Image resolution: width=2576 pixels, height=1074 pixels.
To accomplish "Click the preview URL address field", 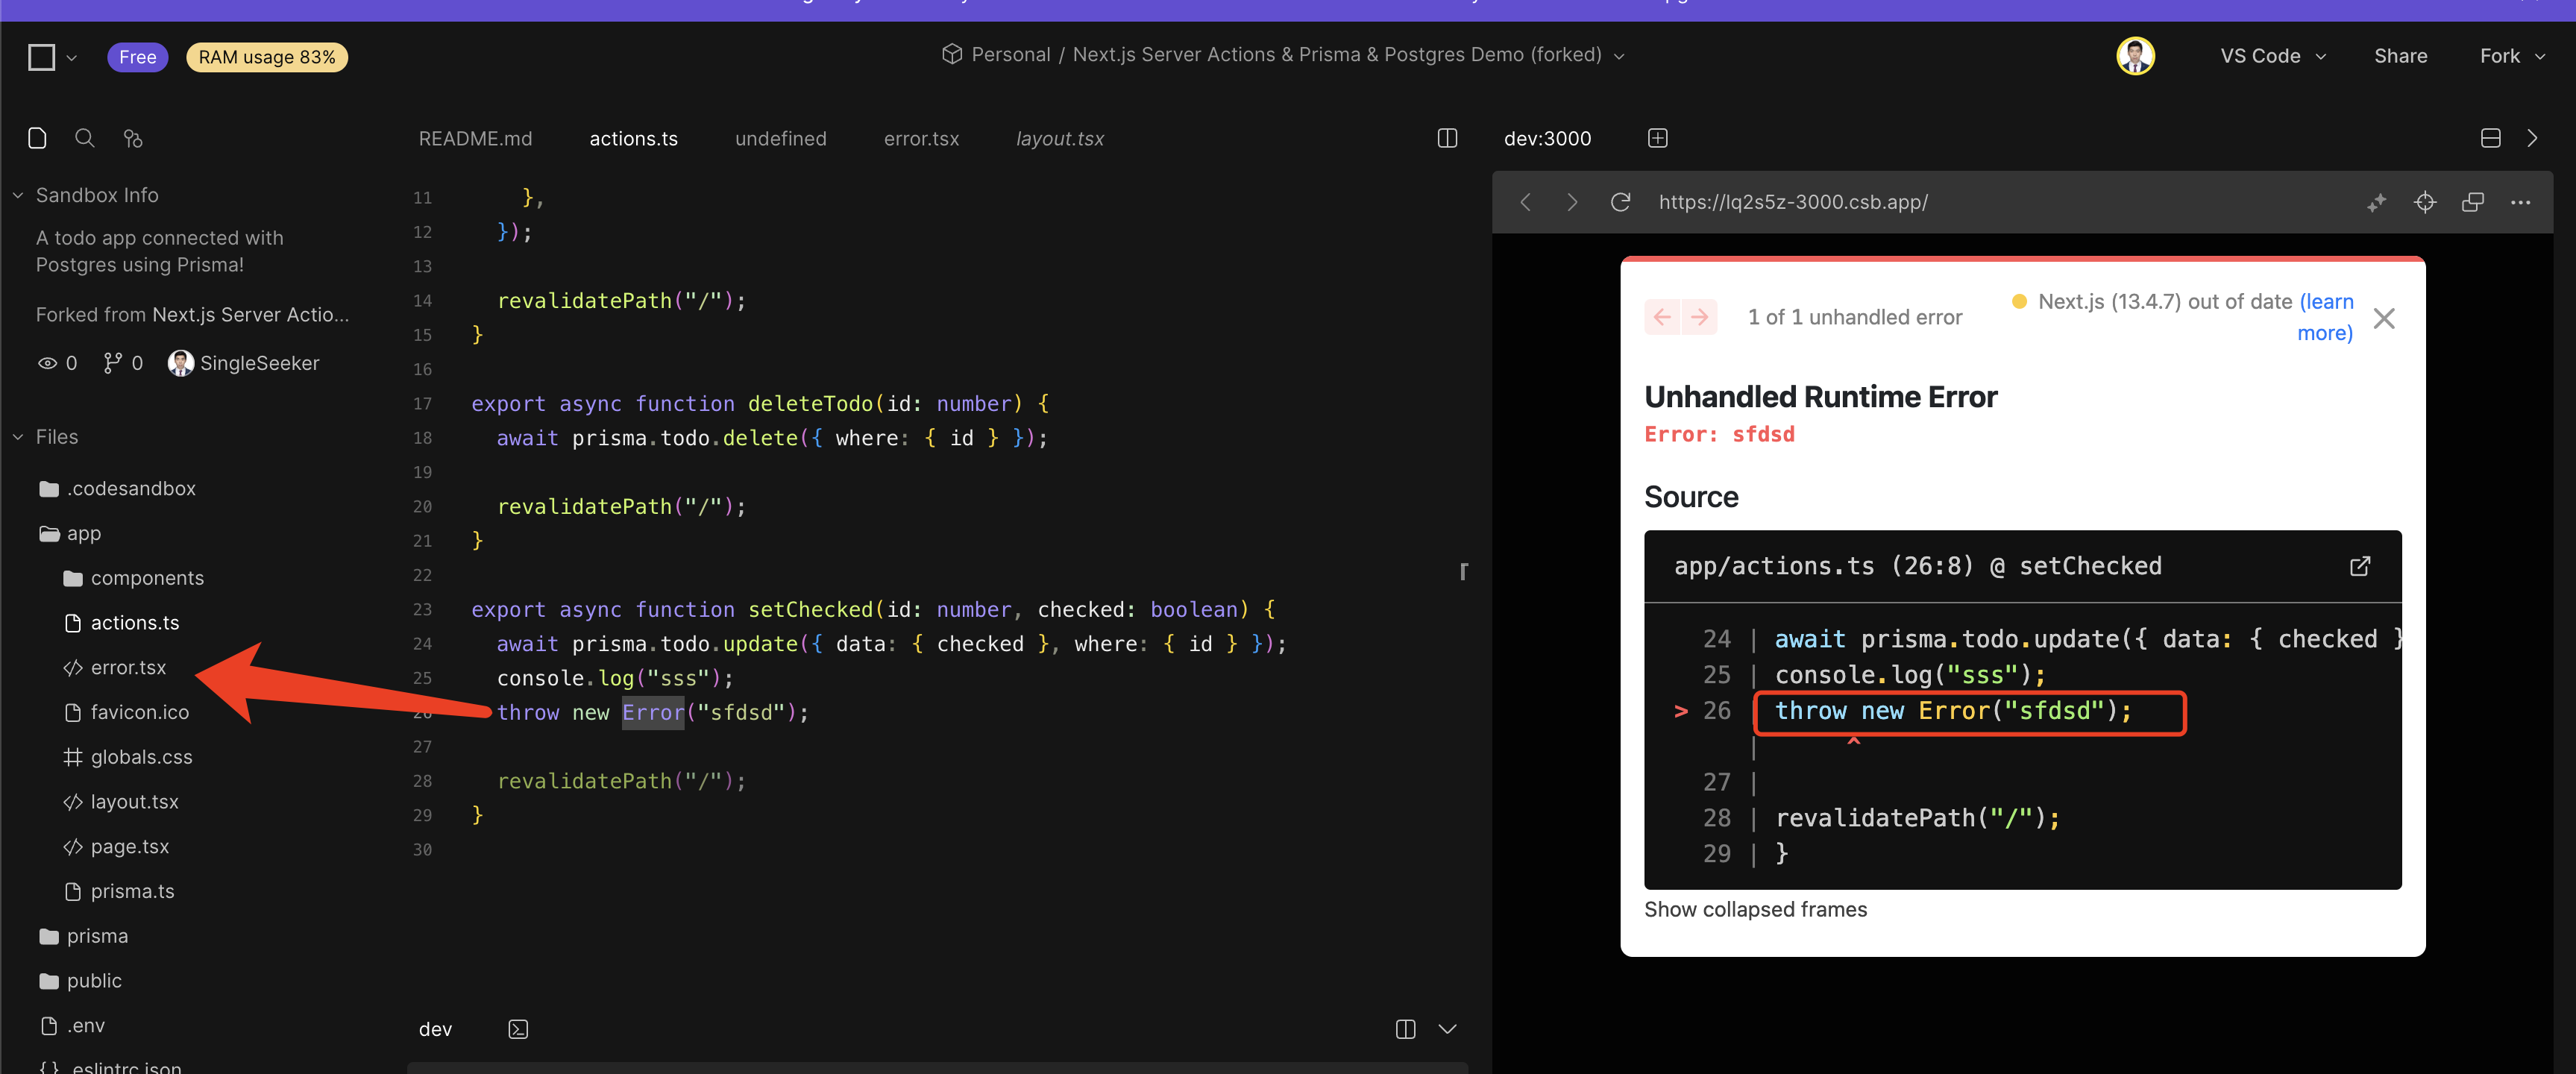I will pos(1792,202).
